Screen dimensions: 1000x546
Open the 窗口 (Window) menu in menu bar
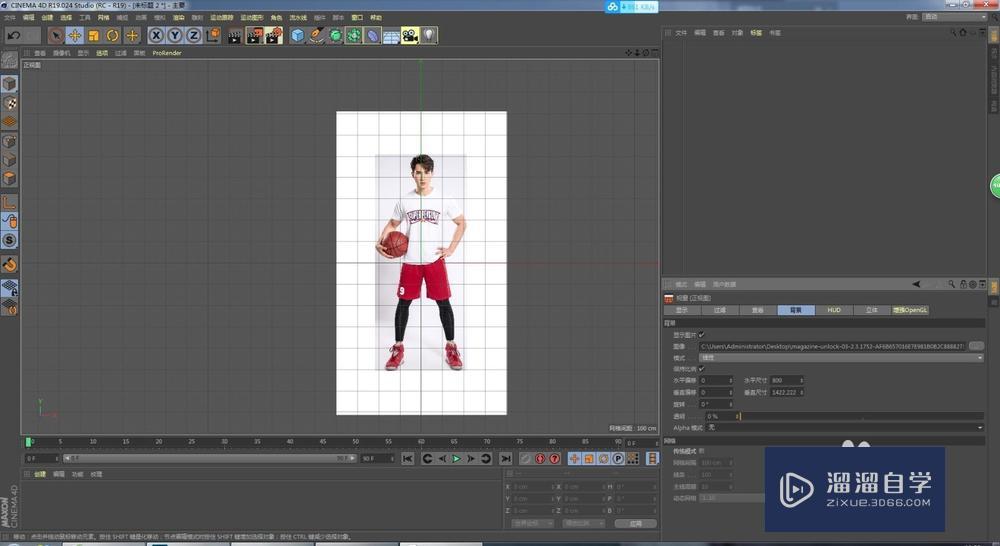[357, 17]
